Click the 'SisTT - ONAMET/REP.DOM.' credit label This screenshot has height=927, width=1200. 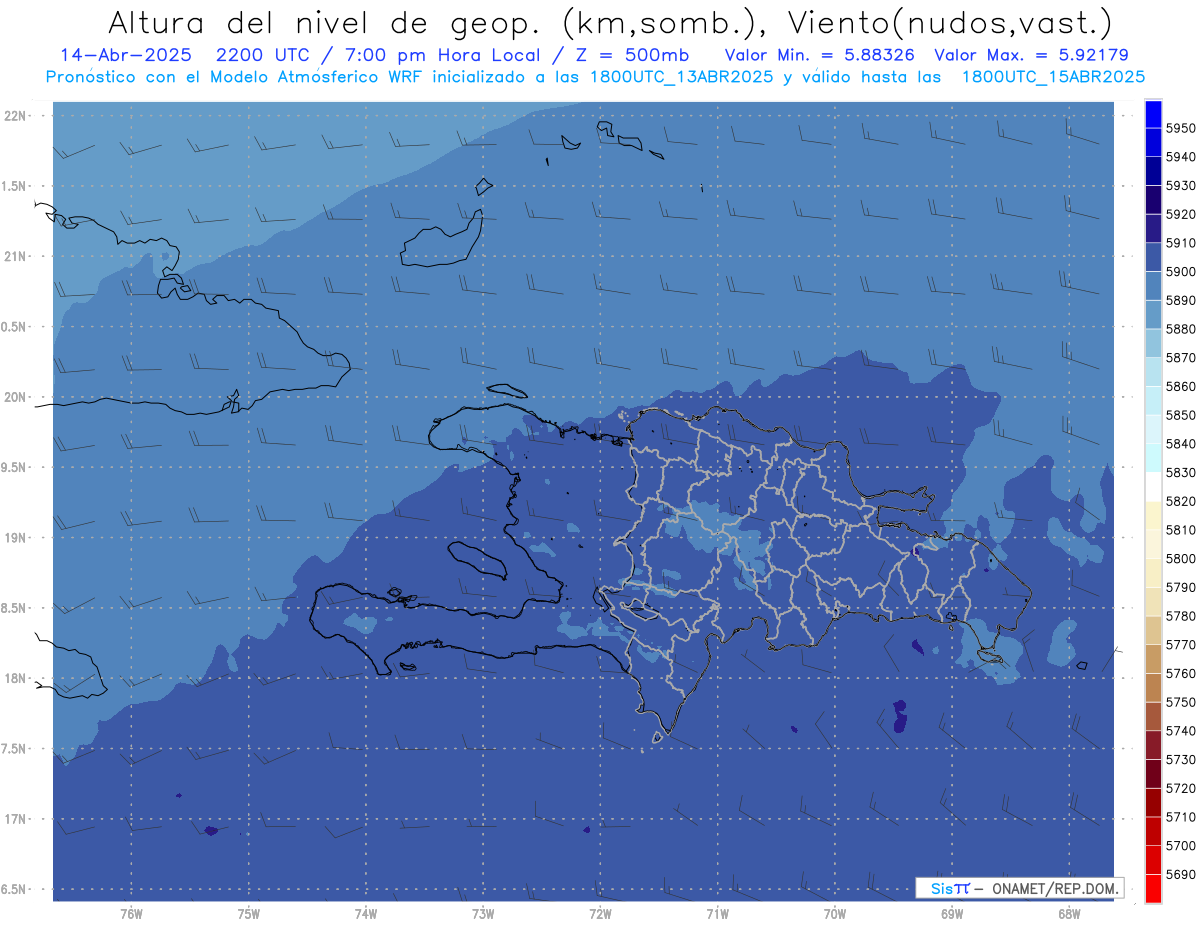click(1022, 888)
